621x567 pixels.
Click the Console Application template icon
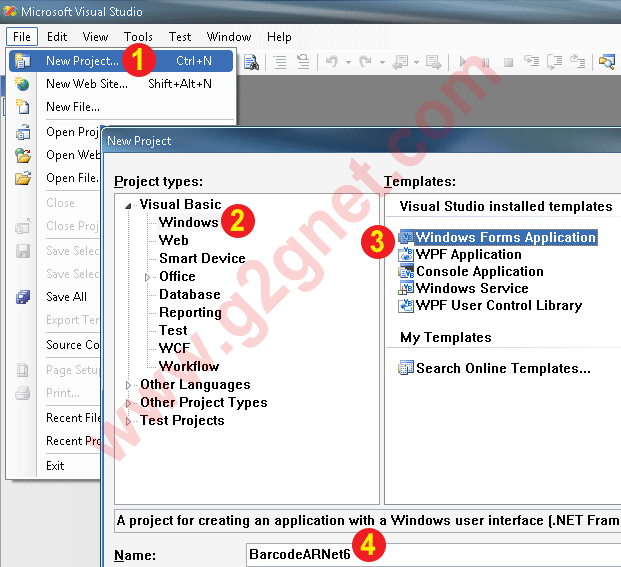406,271
